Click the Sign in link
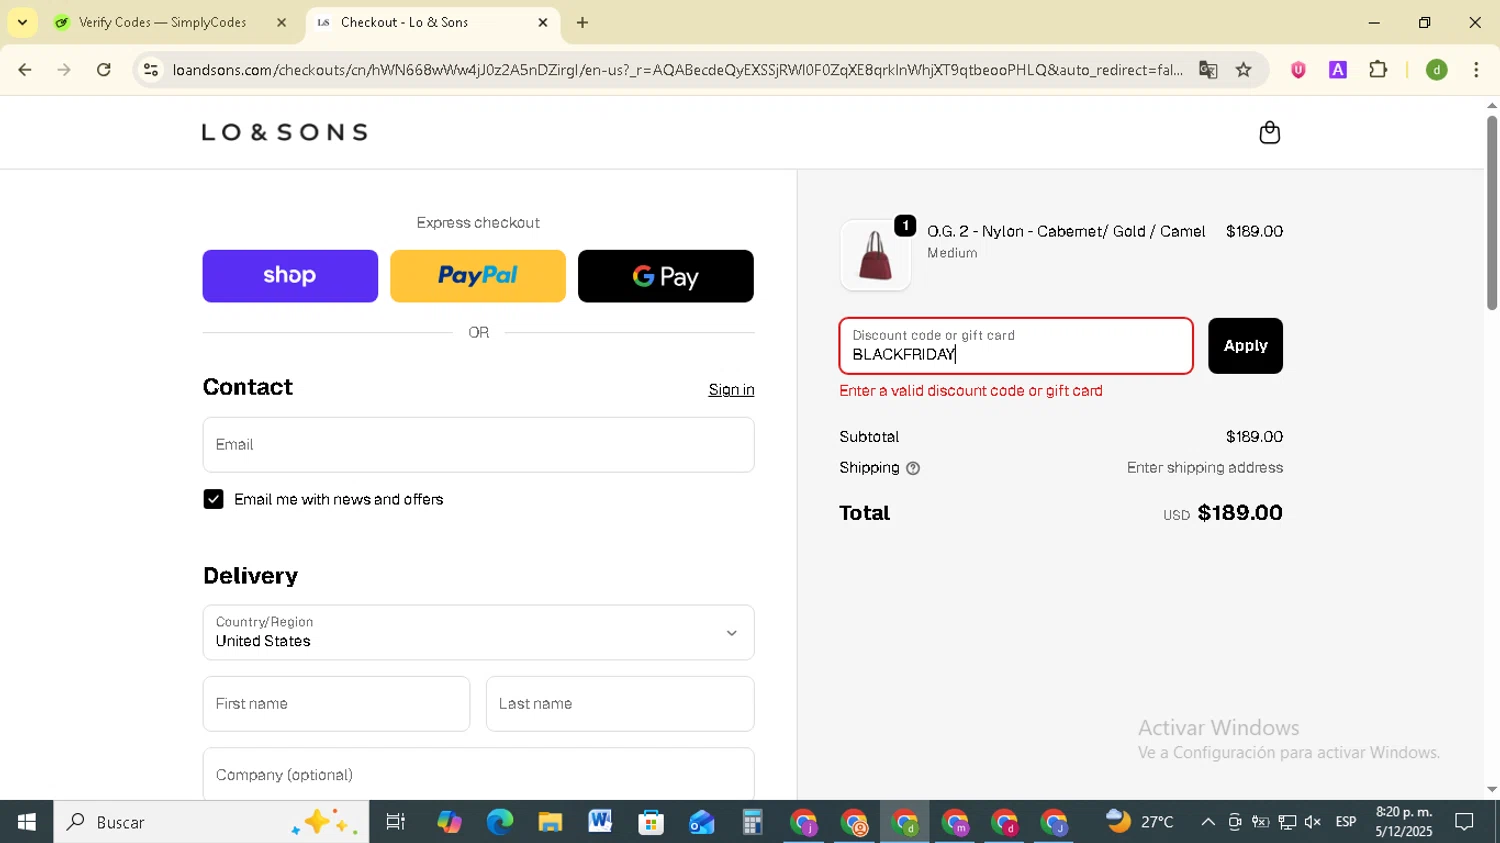This screenshot has height=843, width=1500. coord(731,390)
